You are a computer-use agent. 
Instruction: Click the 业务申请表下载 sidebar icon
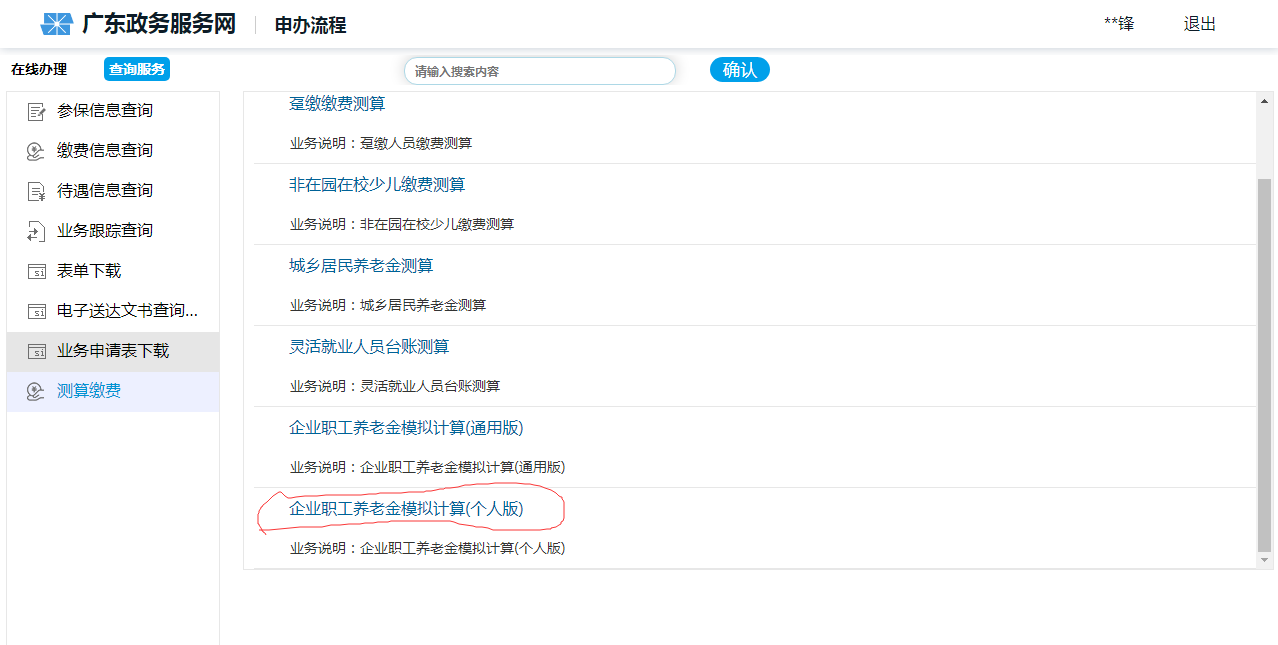(x=36, y=351)
